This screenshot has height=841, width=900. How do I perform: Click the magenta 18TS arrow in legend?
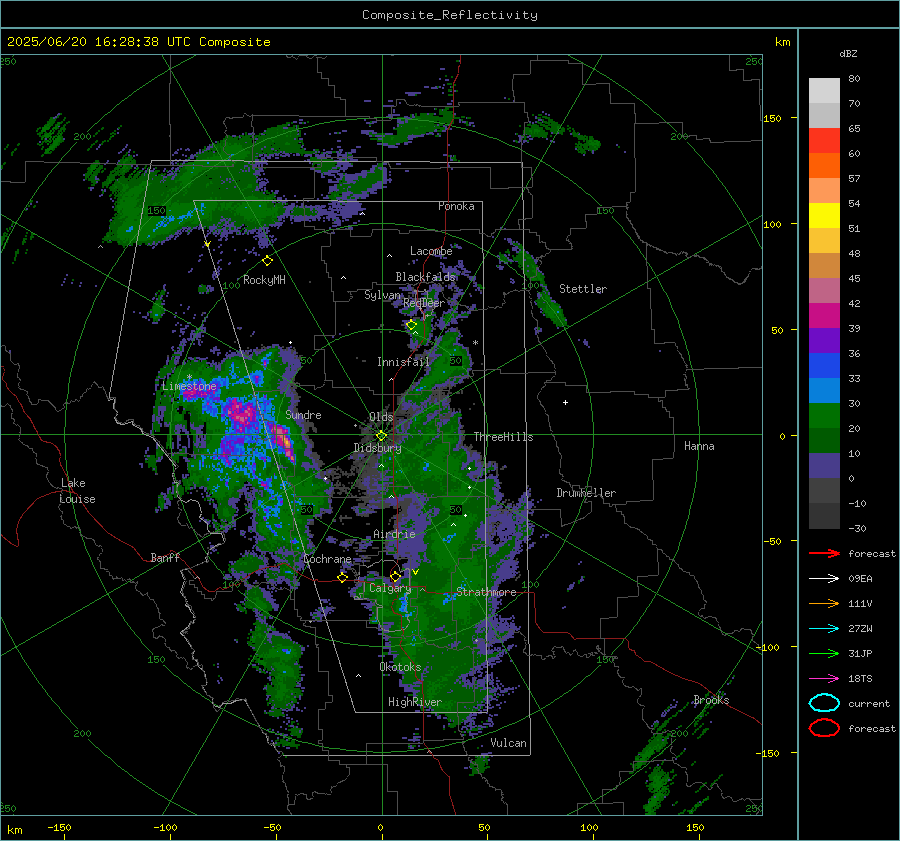pyautogui.click(x=824, y=679)
